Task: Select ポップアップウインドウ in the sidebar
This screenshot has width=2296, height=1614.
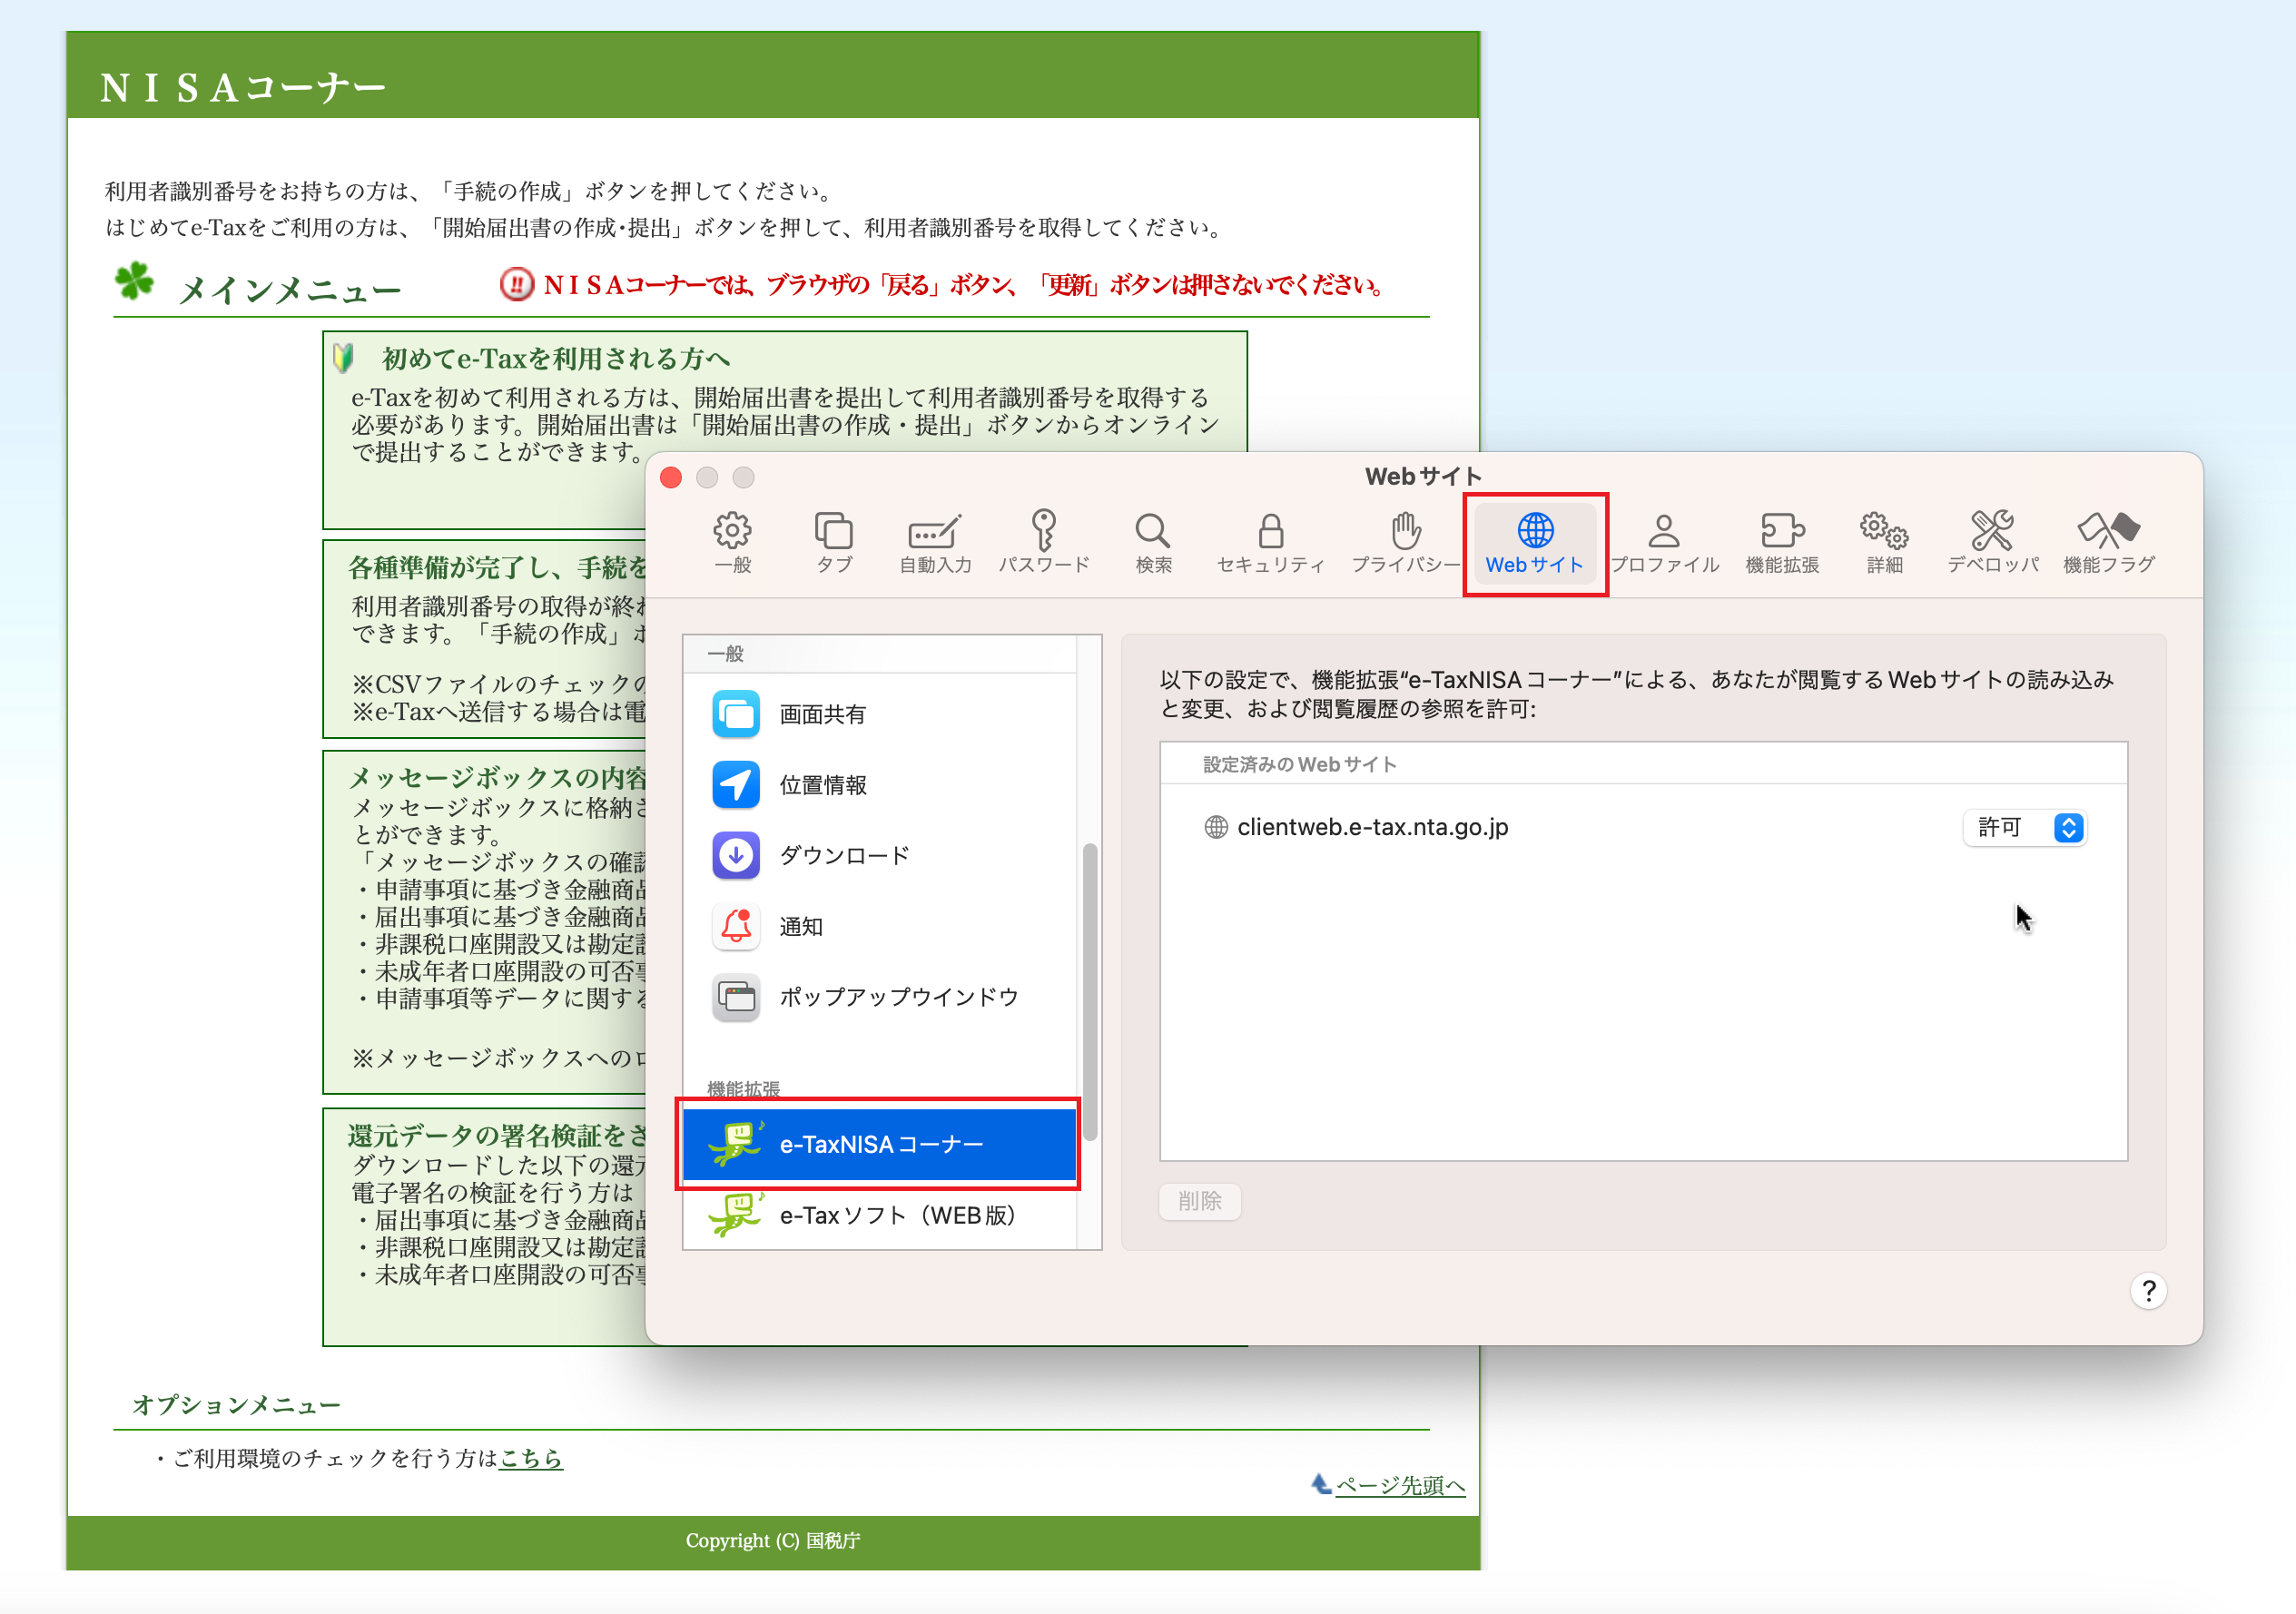Action: point(880,997)
